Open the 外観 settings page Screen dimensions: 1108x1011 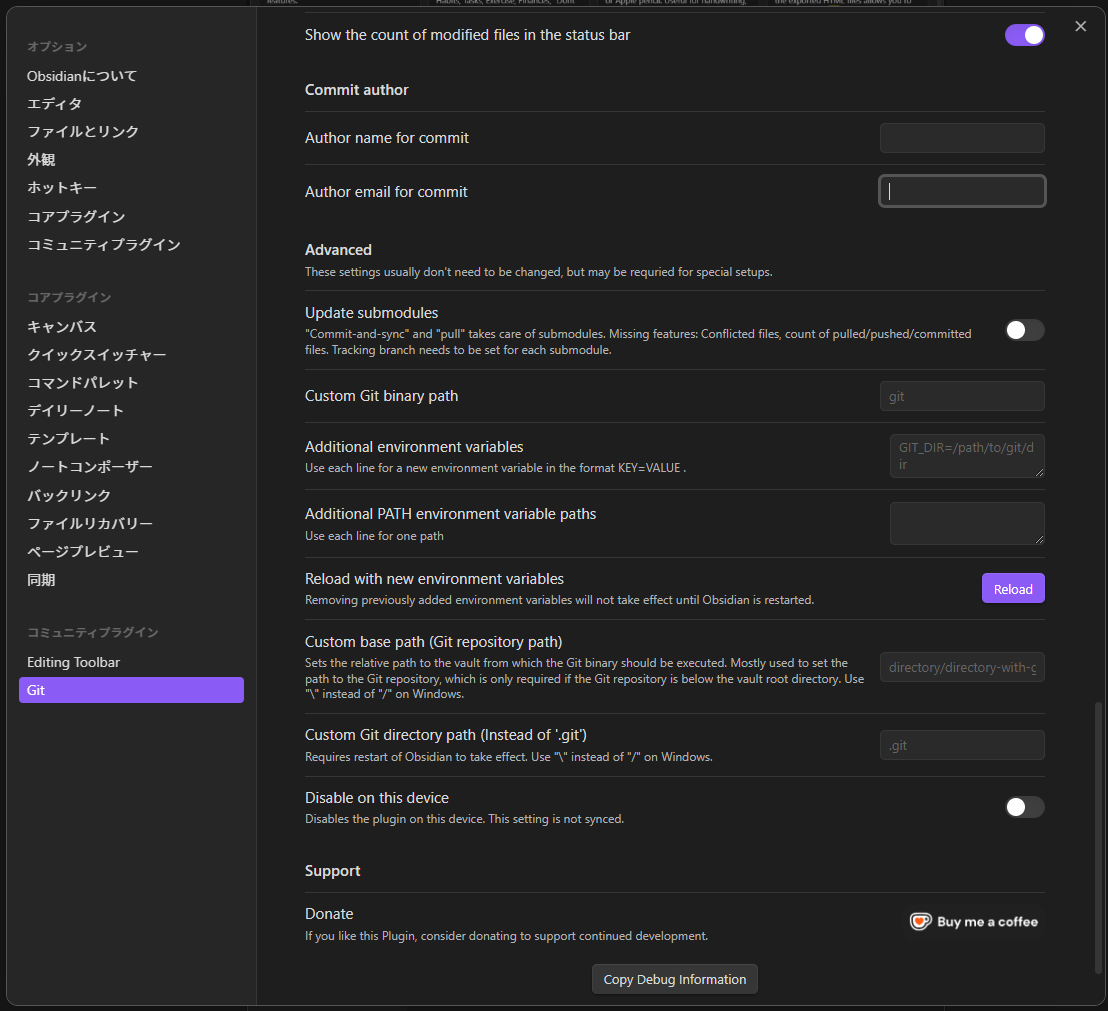41,159
